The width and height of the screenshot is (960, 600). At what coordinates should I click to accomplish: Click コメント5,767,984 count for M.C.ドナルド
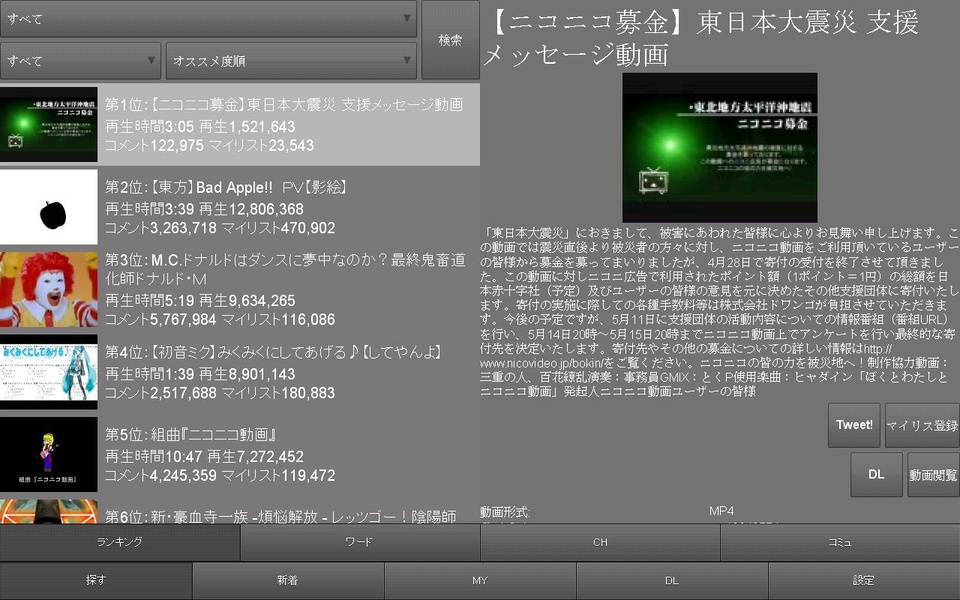point(160,320)
